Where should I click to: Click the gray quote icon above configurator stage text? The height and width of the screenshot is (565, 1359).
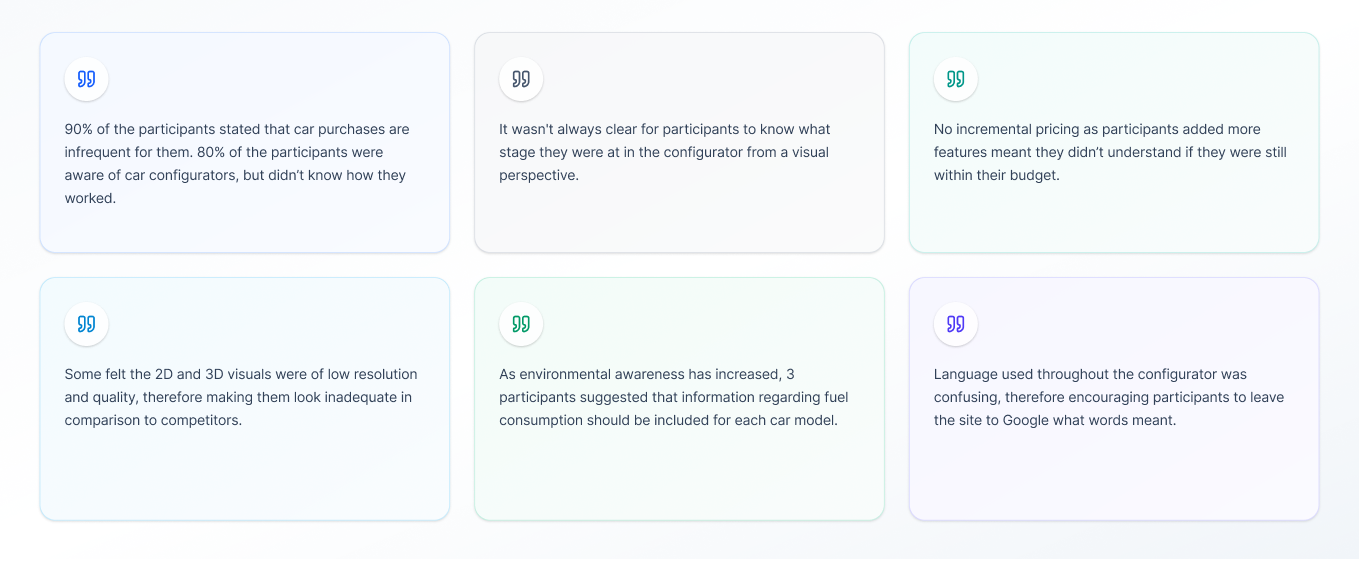pos(521,79)
